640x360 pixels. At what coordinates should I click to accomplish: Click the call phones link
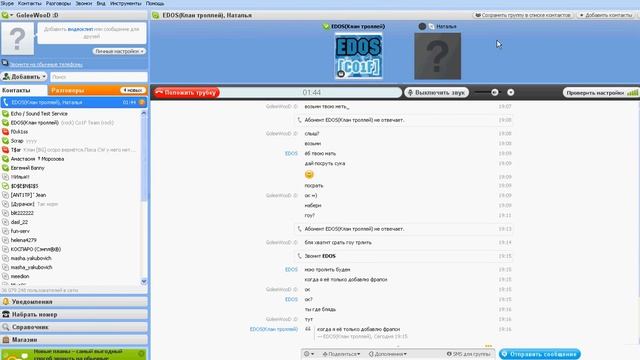(46, 64)
